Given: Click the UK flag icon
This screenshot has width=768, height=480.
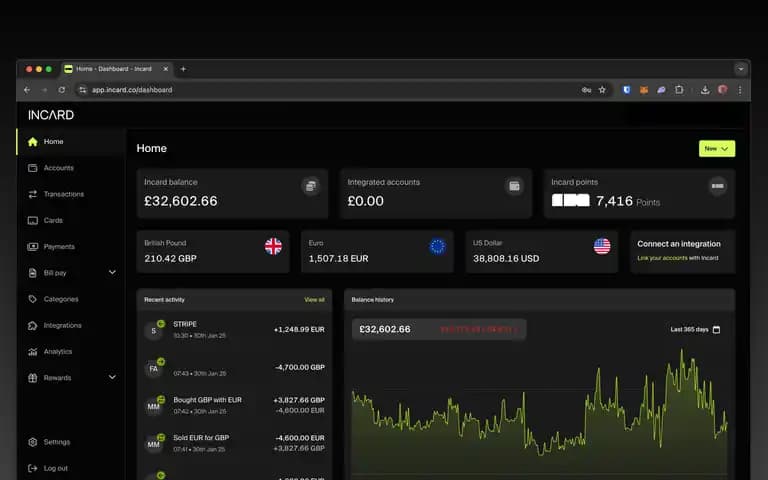Looking at the screenshot, I should click(273, 246).
